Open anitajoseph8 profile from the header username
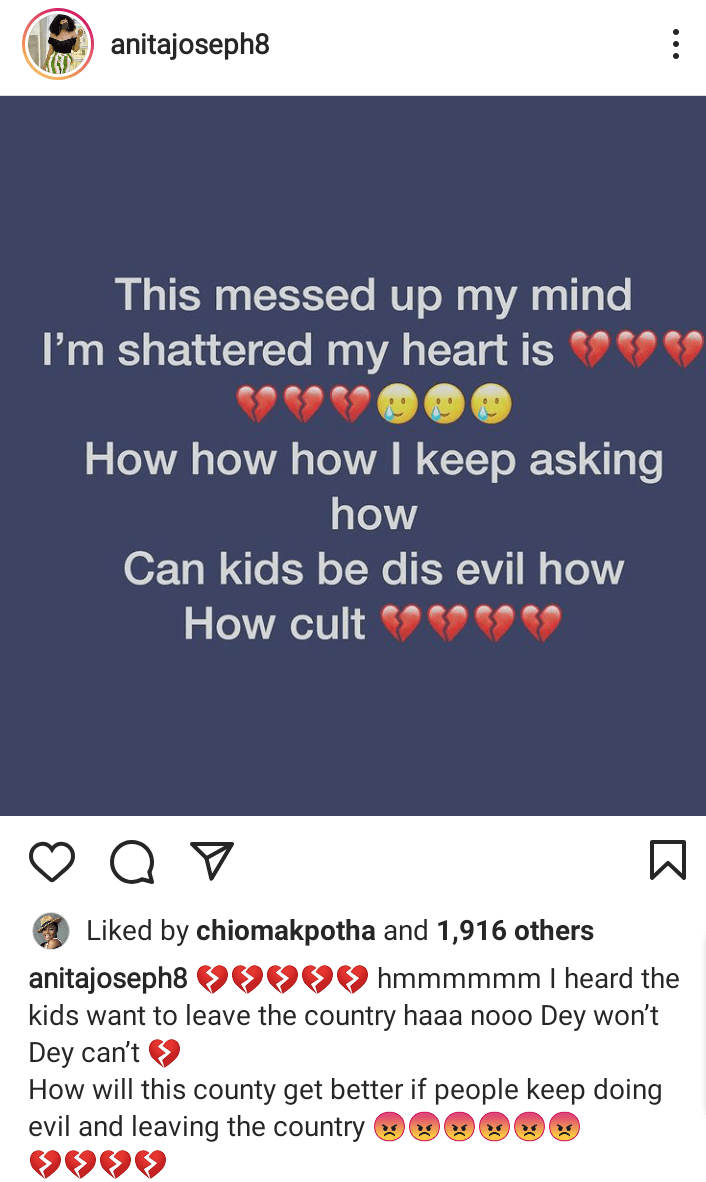 [x=190, y=44]
